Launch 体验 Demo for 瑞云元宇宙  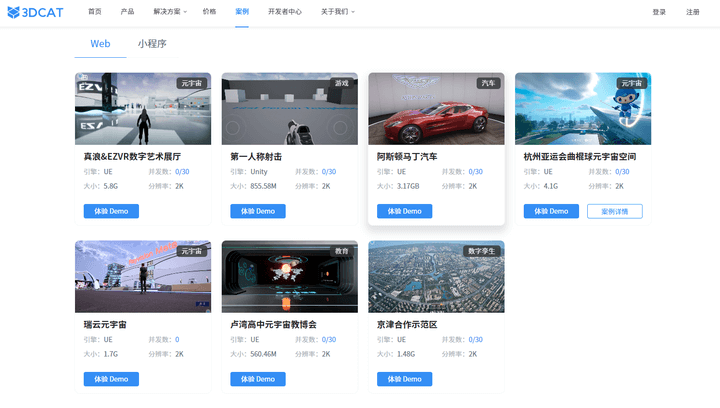[x=111, y=379]
